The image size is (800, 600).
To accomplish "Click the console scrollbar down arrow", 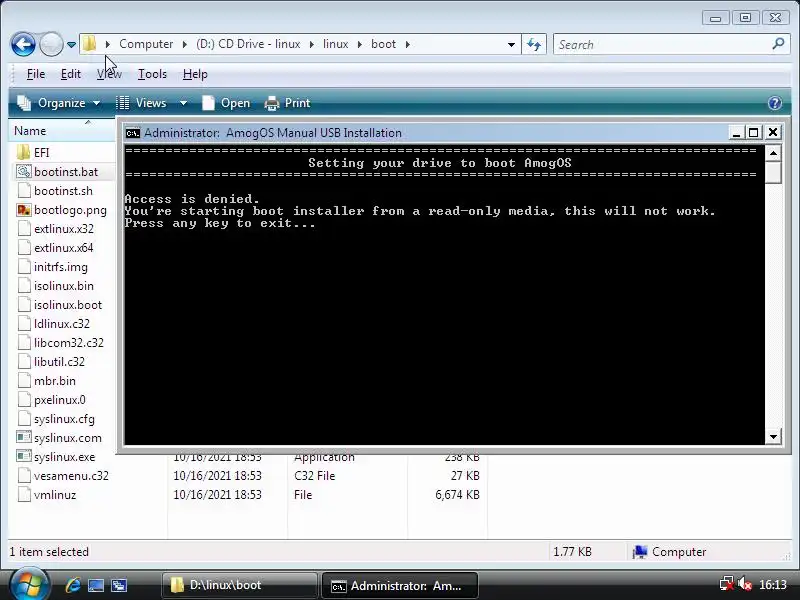I will pos(773,437).
